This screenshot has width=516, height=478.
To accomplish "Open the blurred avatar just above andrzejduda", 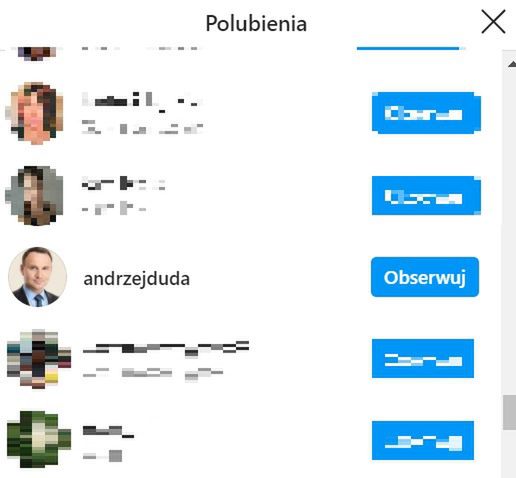I will (x=34, y=195).
